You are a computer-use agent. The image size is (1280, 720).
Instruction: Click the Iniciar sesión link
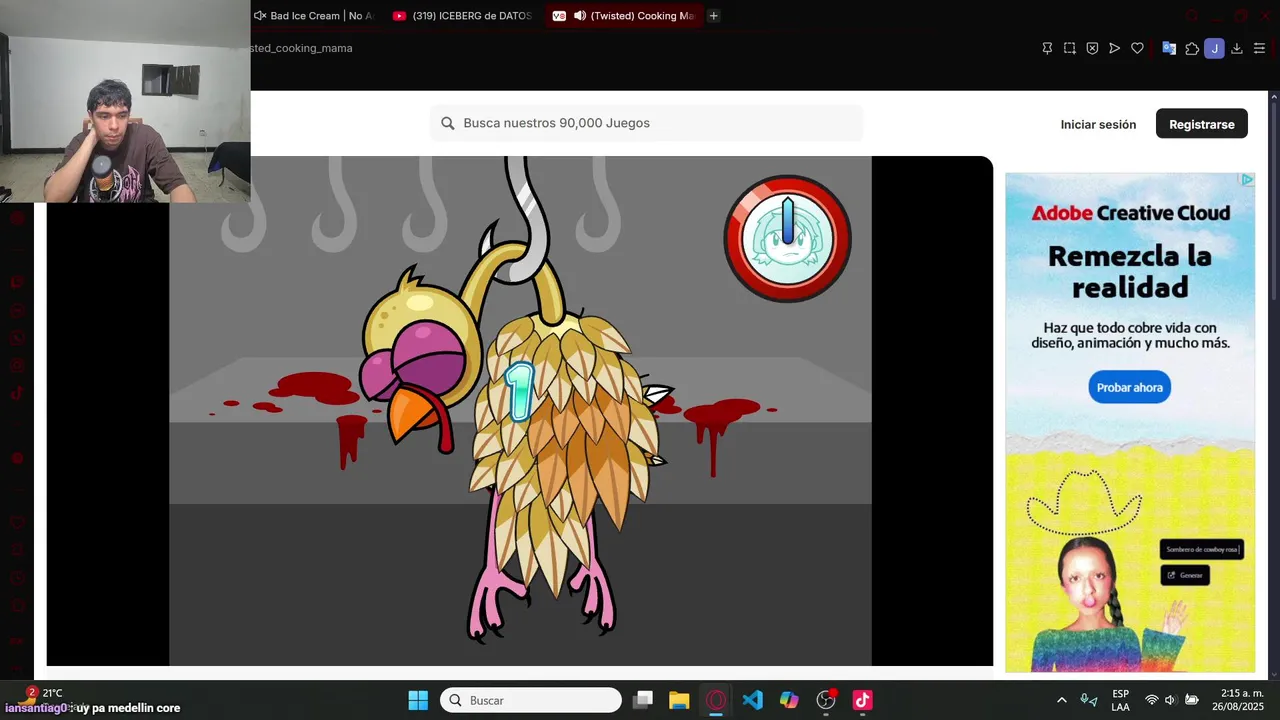point(1098,124)
